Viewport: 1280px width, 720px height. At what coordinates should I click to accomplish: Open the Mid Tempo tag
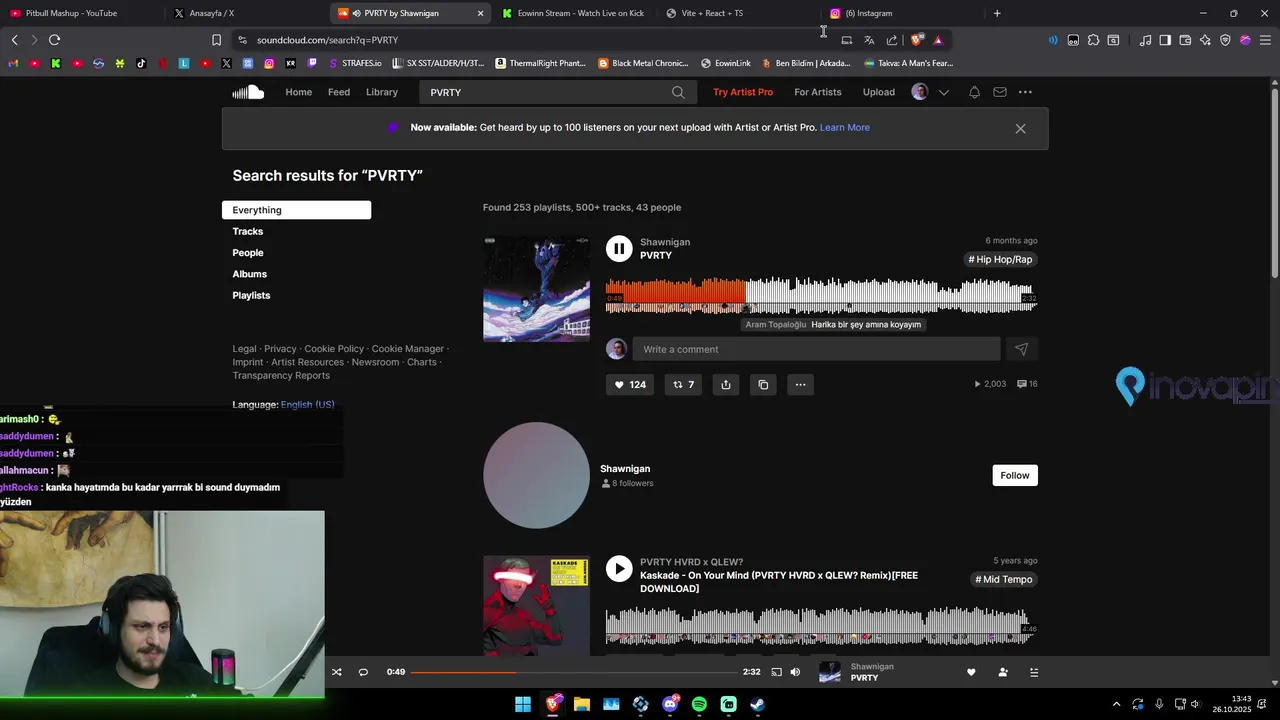click(1004, 579)
